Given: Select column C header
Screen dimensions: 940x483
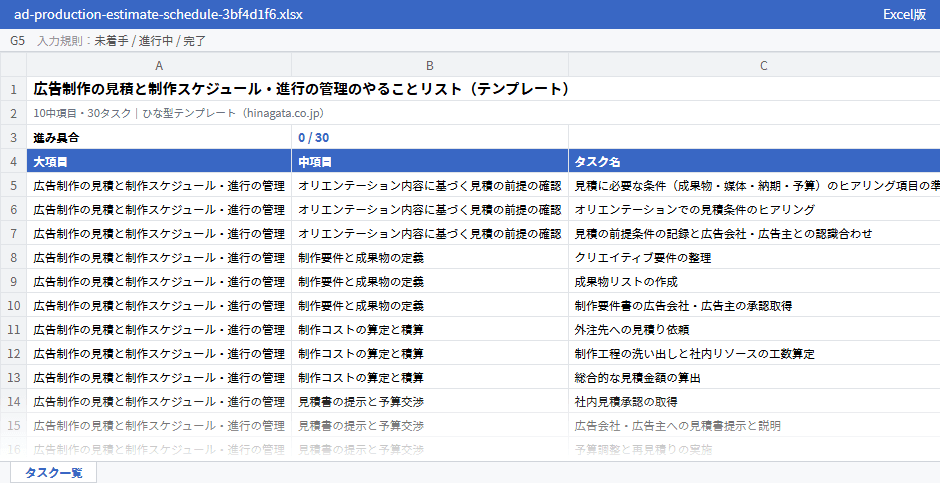Looking at the screenshot, I should tap(754, 65).
